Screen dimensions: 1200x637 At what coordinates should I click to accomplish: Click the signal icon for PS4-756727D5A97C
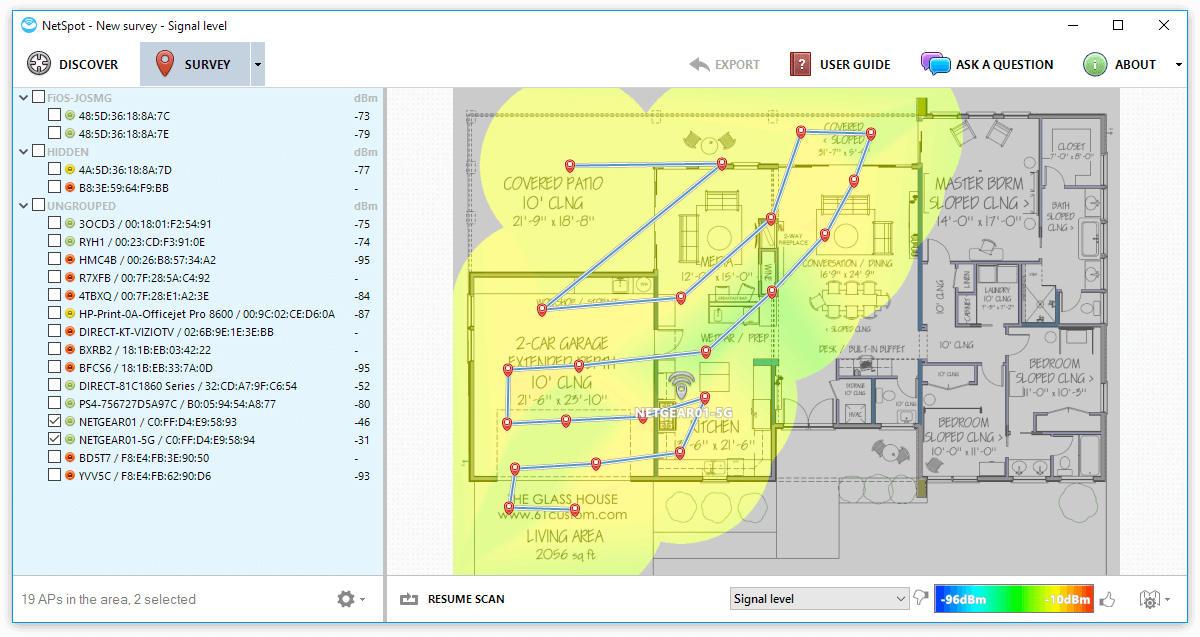pyautogui.click(x=70, y=404)
